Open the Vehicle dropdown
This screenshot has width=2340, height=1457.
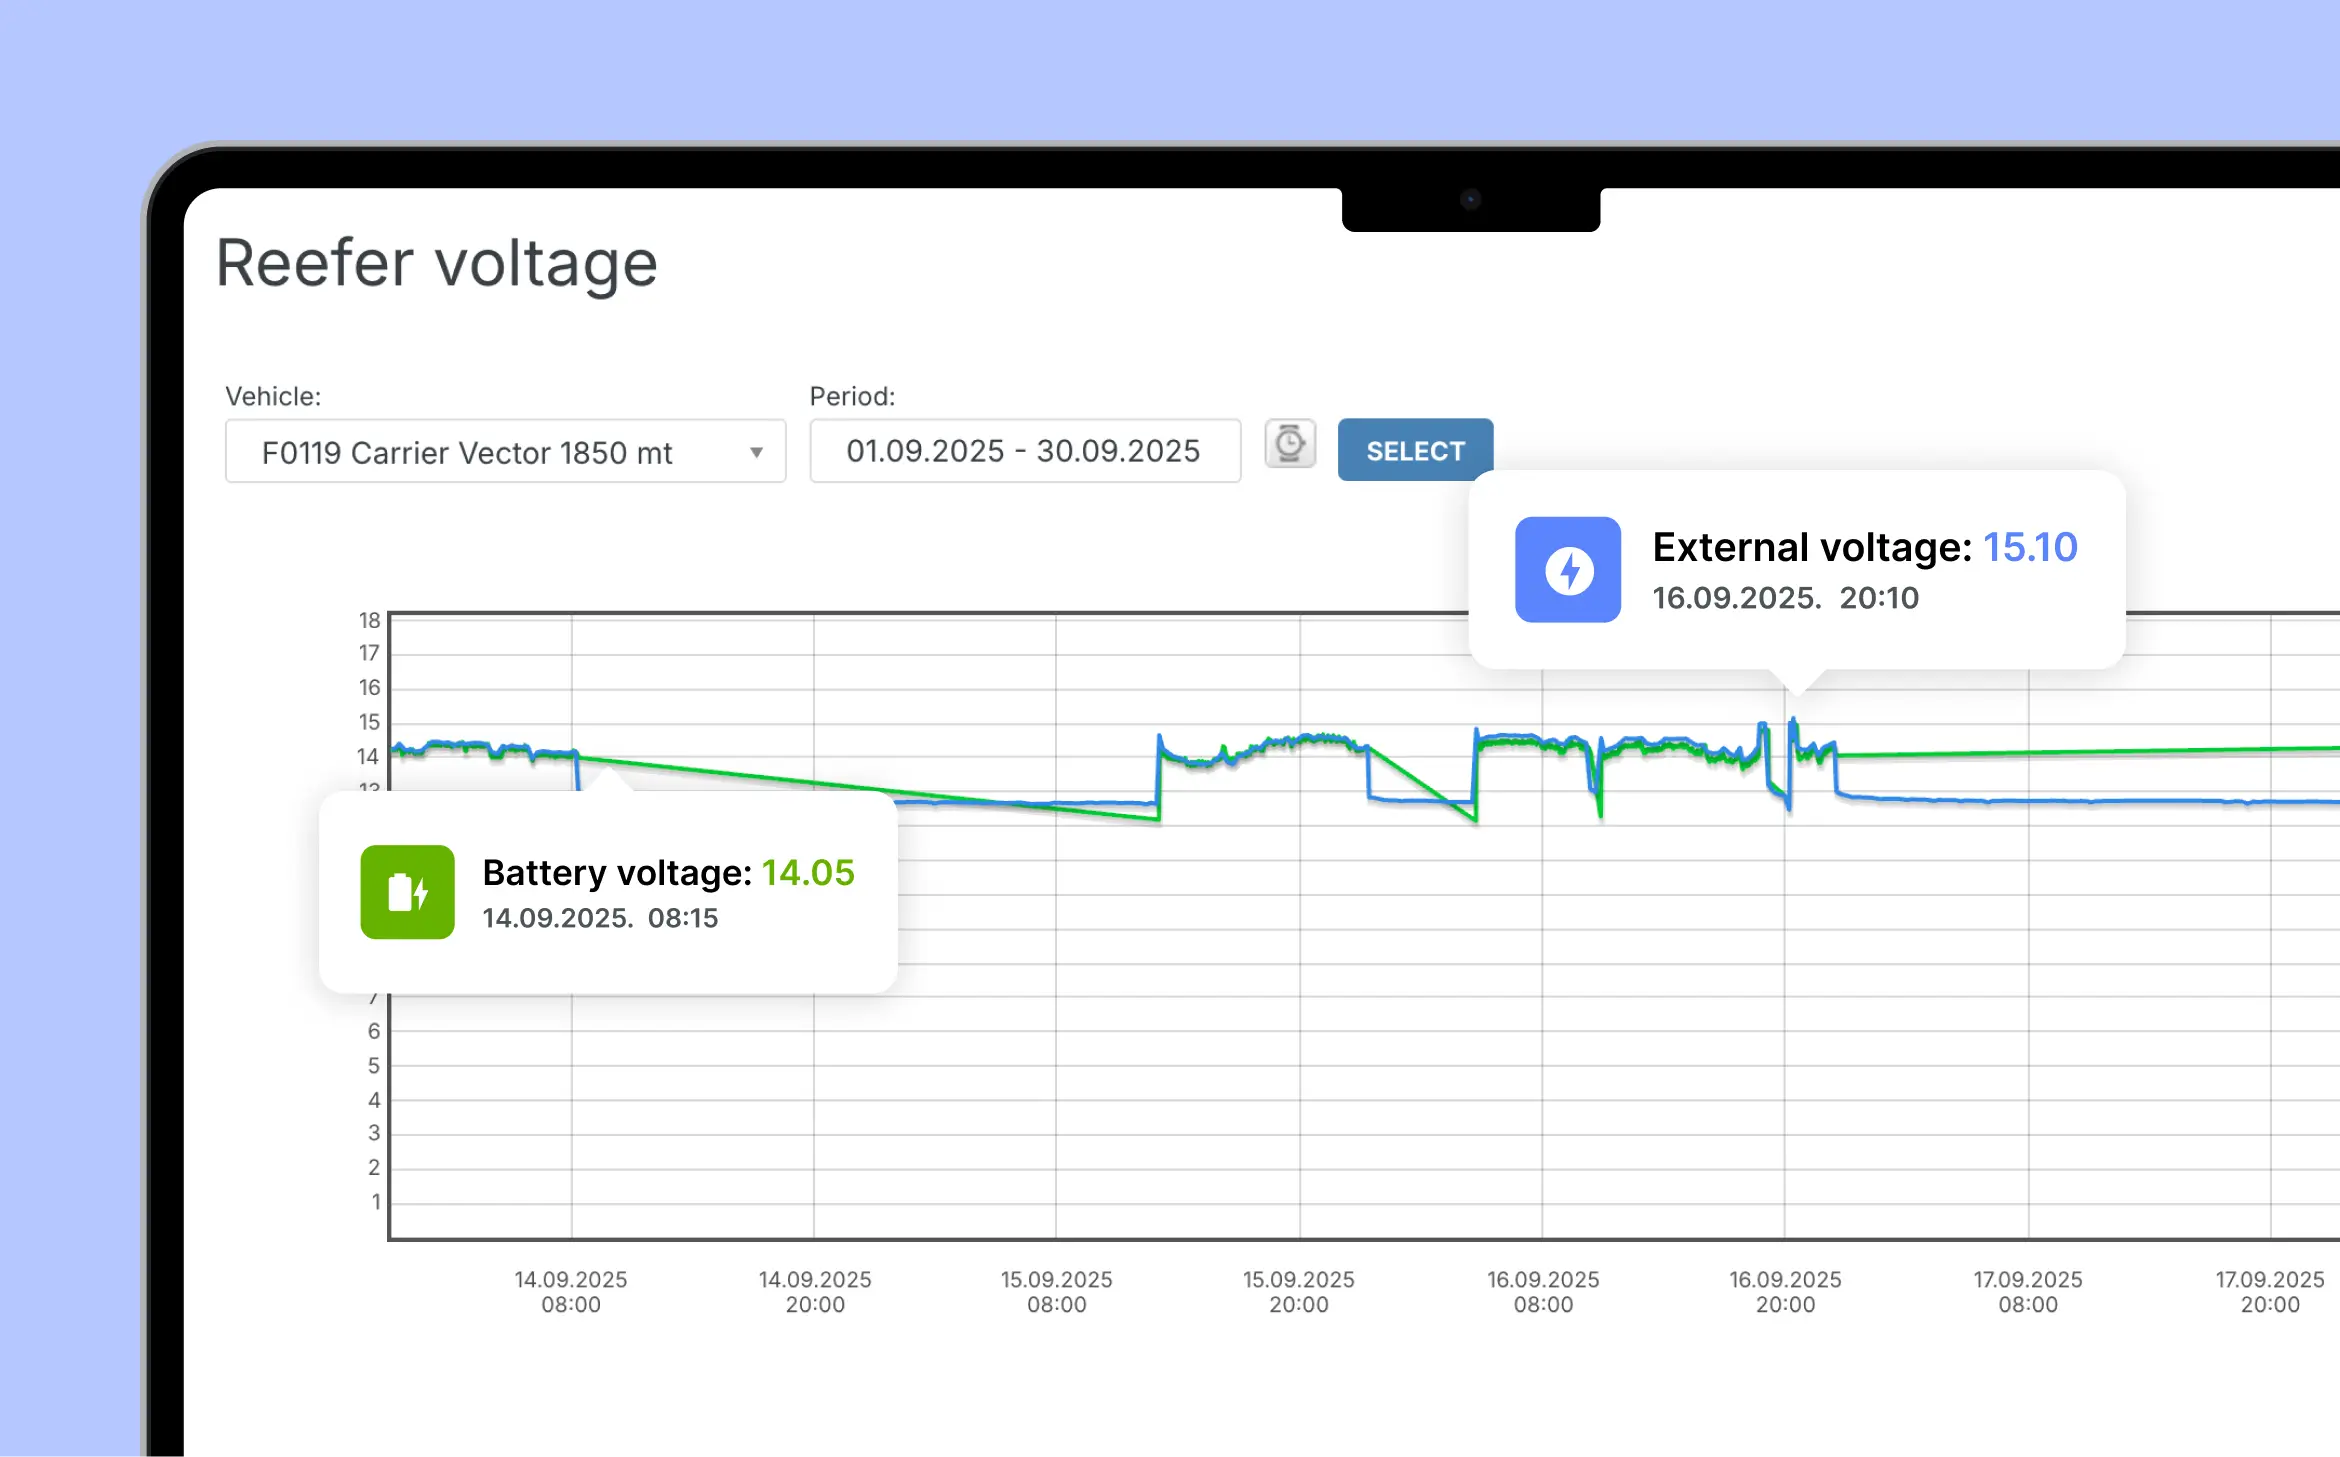(505, 451)
